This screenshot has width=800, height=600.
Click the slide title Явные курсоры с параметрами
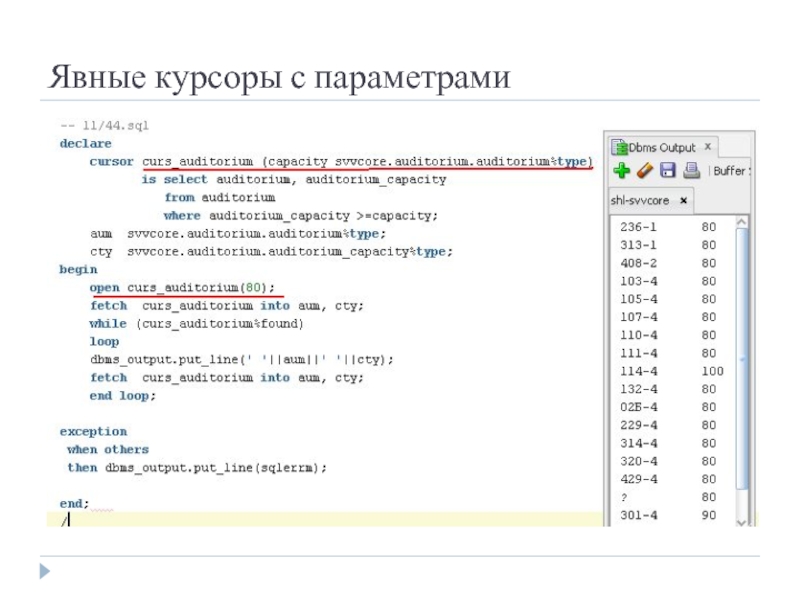click(279, 78)
